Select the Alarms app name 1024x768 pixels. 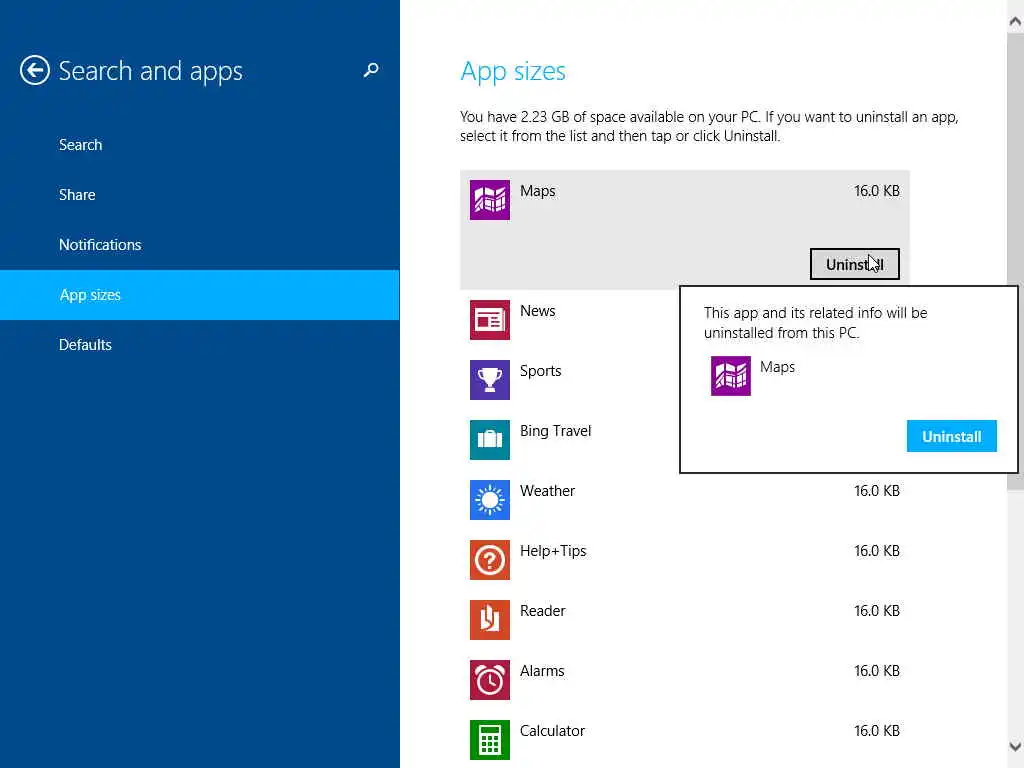click(542, 671)
